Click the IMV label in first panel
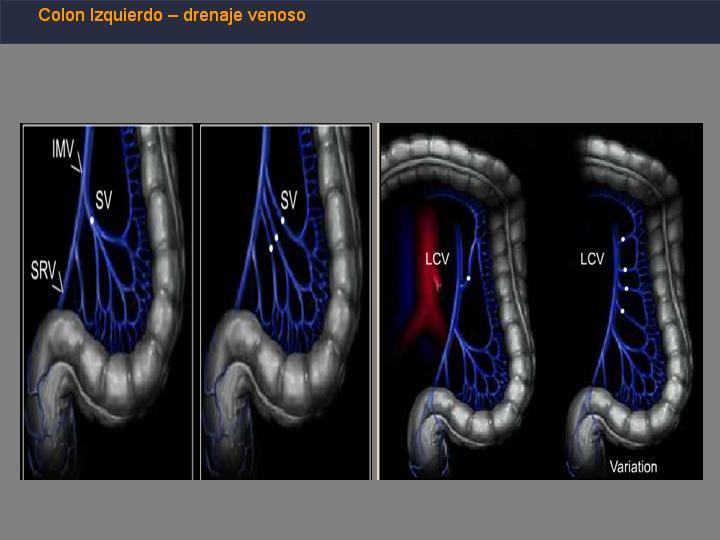The image size is (720, 540). 62,150
